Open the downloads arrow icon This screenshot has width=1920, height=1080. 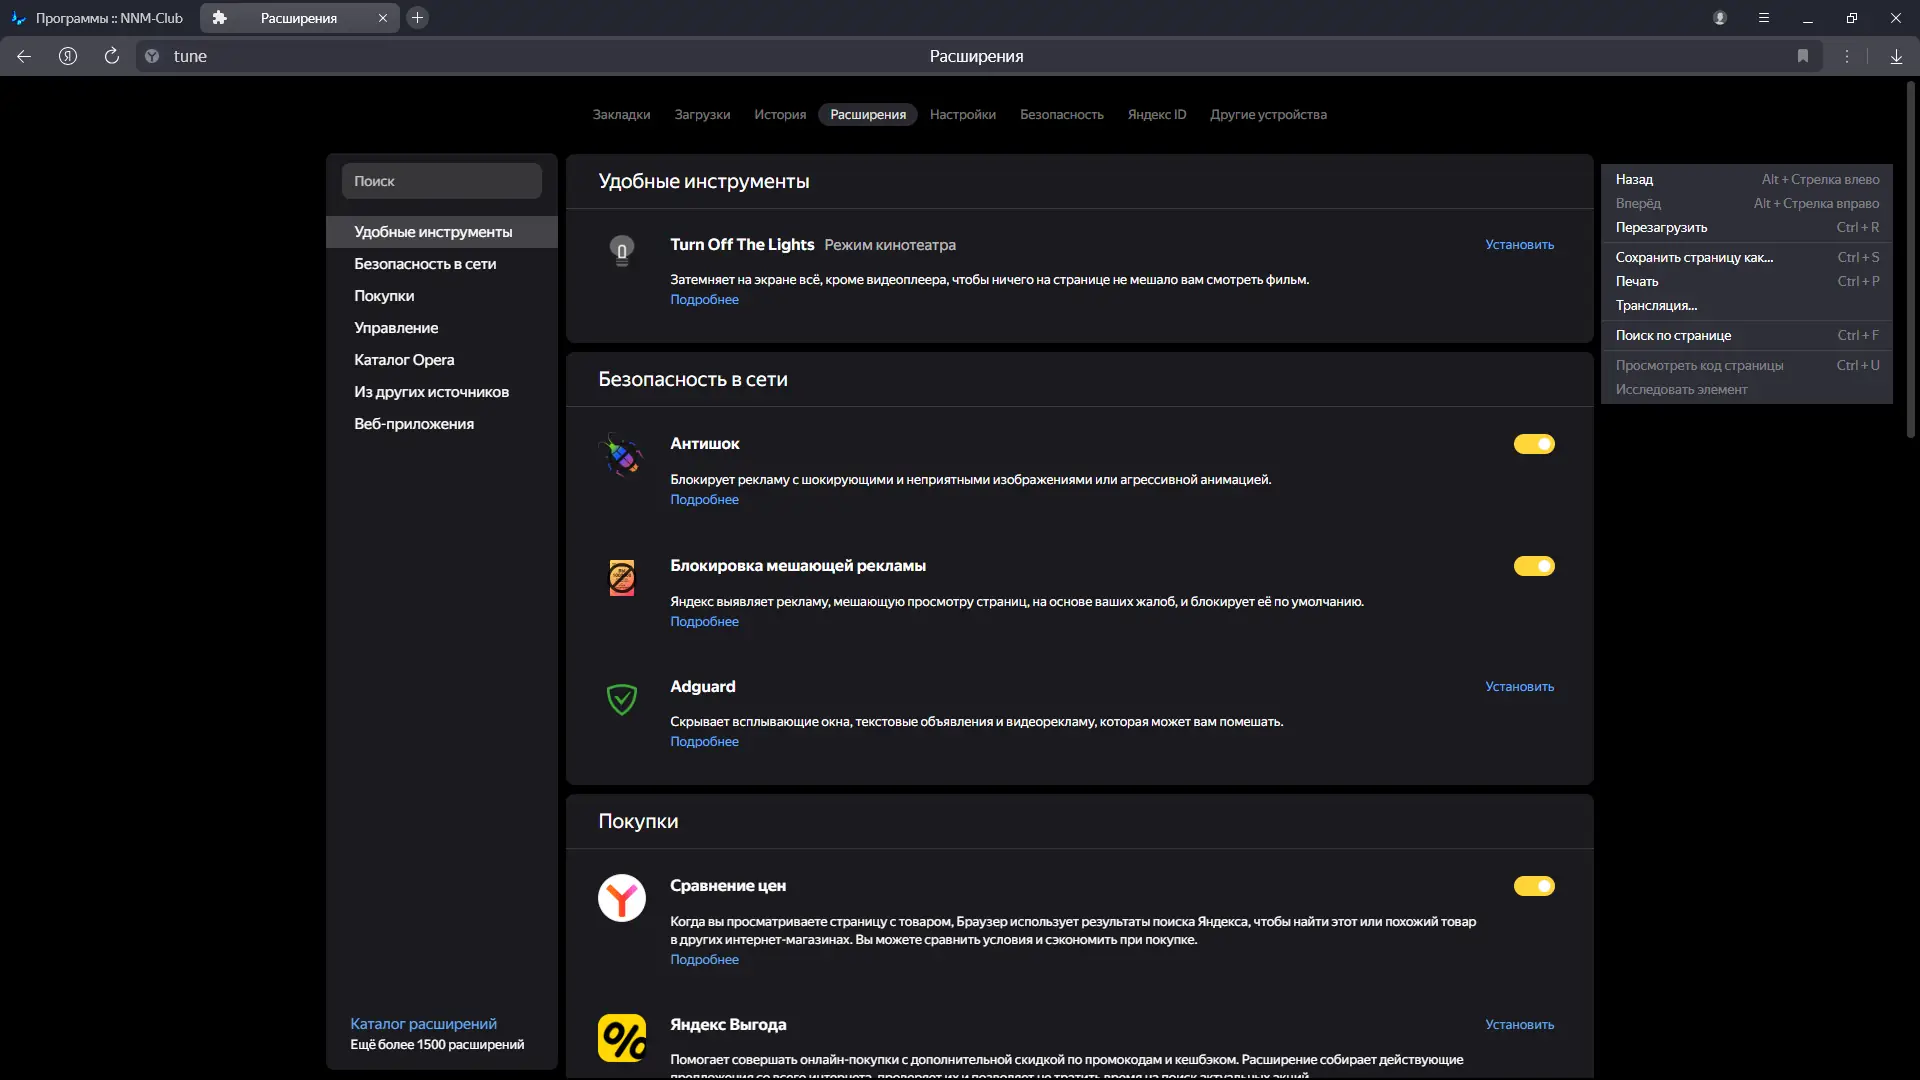(x=1896, y=56)
